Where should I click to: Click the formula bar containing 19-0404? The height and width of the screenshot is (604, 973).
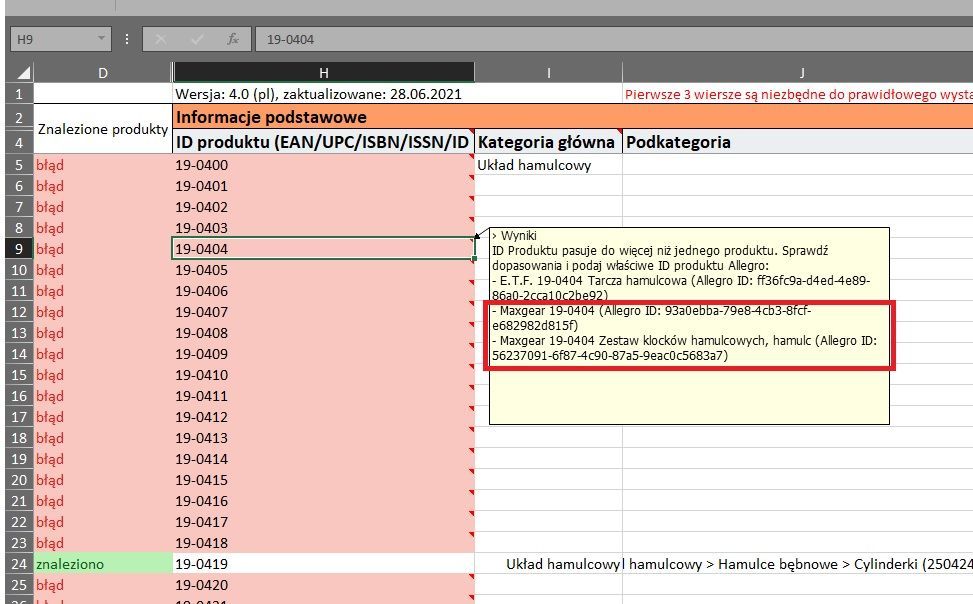[x=600, y=39]
